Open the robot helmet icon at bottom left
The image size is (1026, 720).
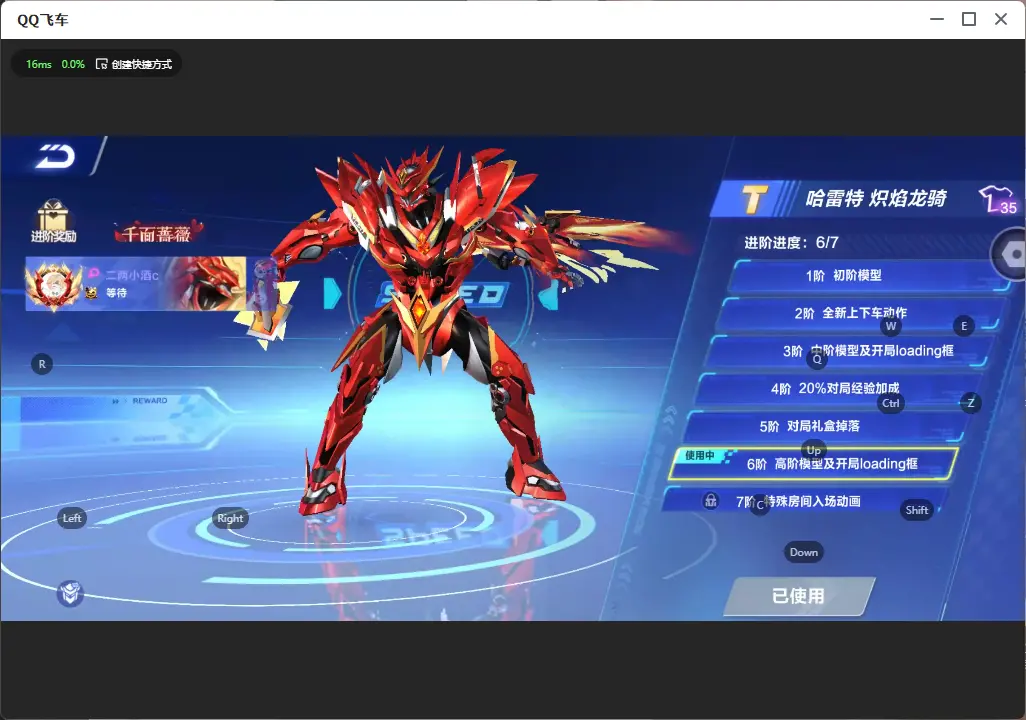[70, 593]
